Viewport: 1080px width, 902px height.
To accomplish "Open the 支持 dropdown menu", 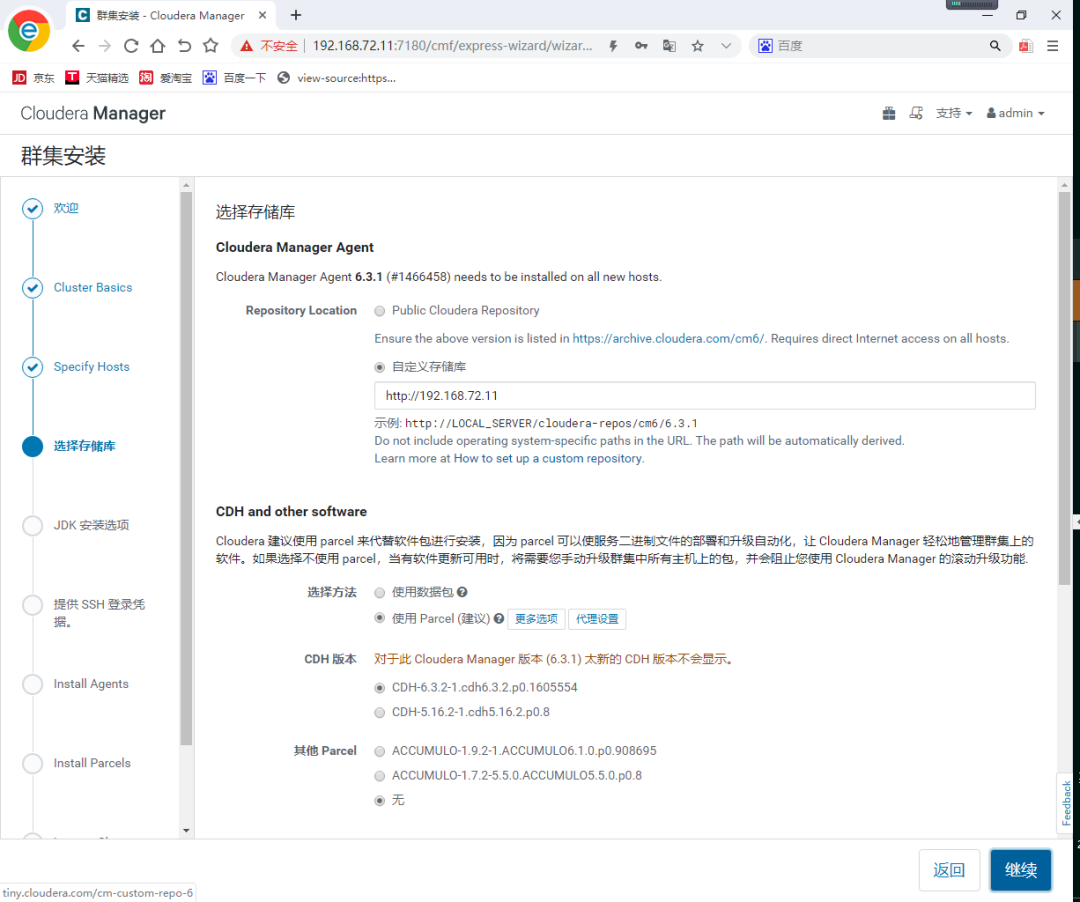I will 954,113.
